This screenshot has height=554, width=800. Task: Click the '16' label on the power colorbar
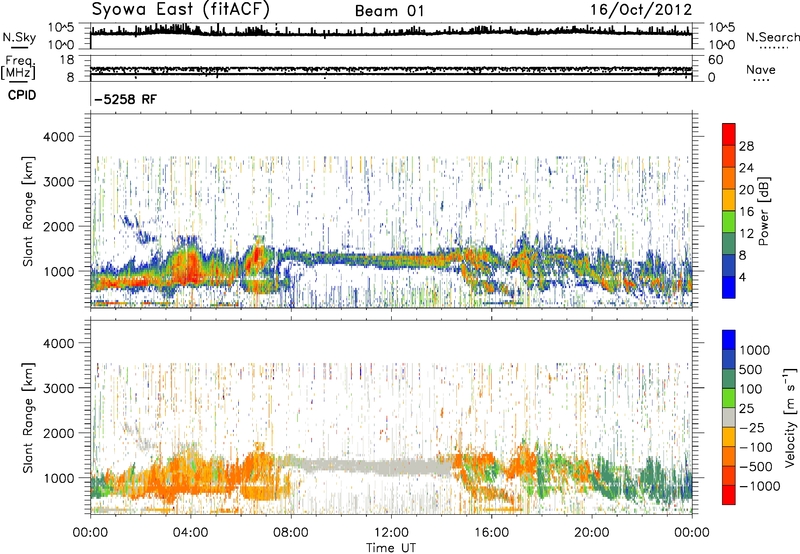click(746, 212)
